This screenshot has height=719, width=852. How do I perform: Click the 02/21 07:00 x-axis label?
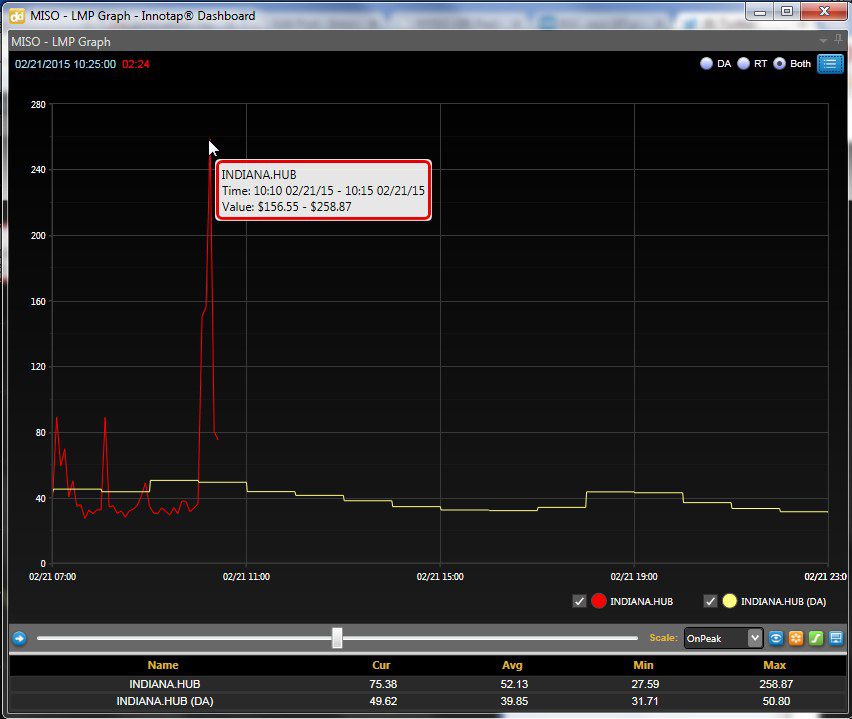click(x=52, y=577)
